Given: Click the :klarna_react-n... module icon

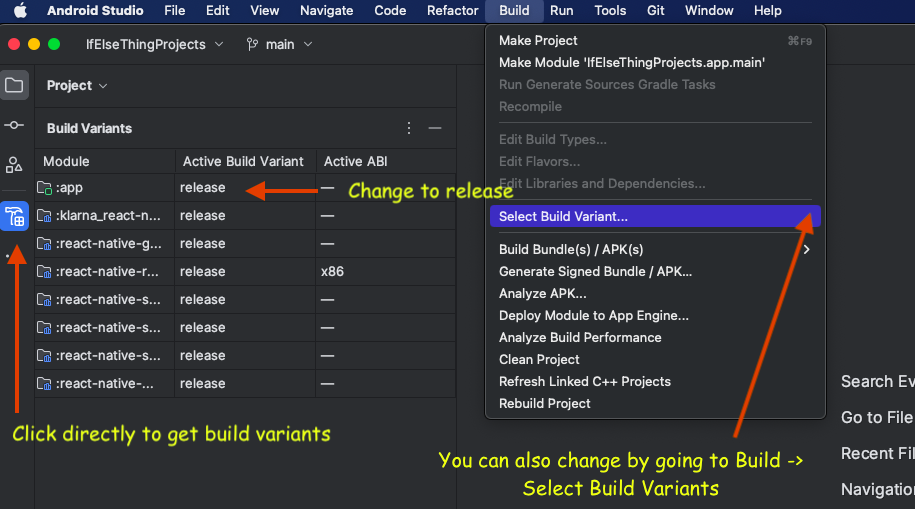Looking at the screenshot, I should point(44,216).
